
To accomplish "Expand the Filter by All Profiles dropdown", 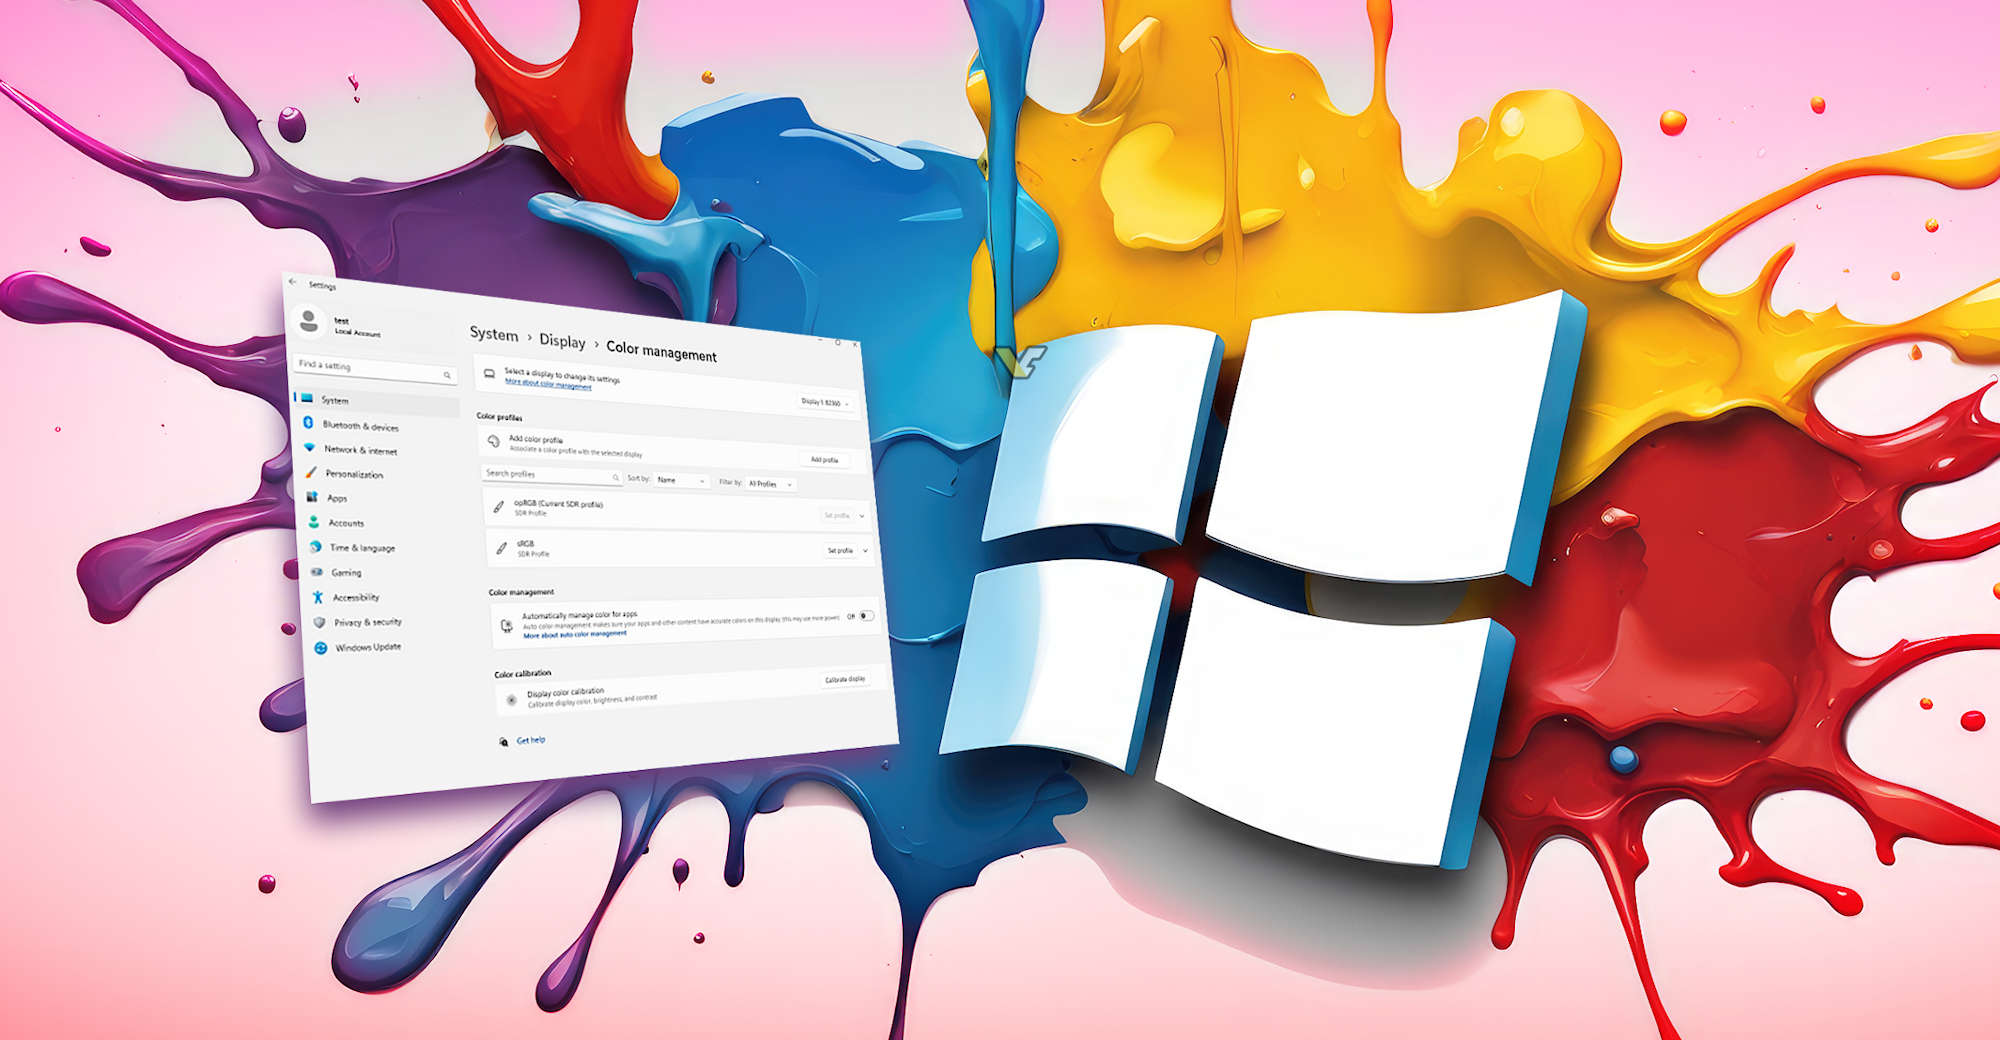I will 770,484.
